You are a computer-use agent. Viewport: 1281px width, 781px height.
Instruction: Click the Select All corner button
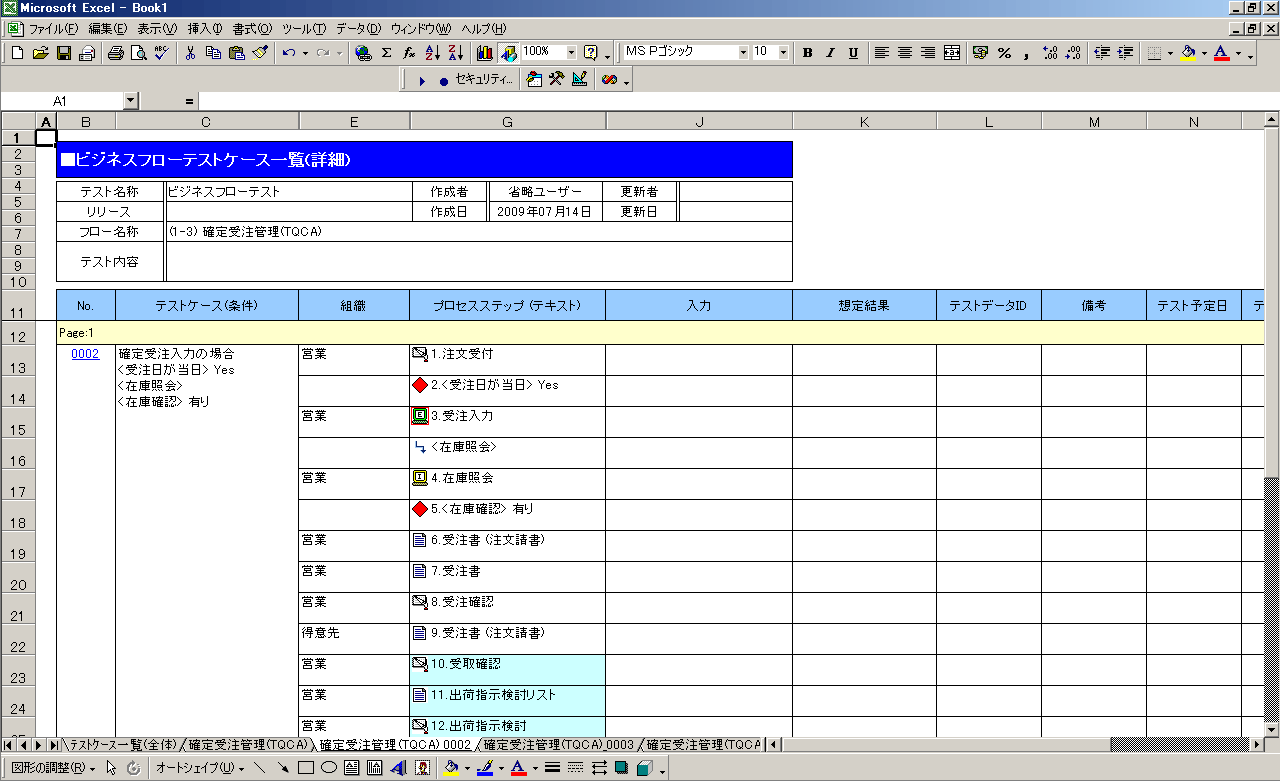[18, 121]
